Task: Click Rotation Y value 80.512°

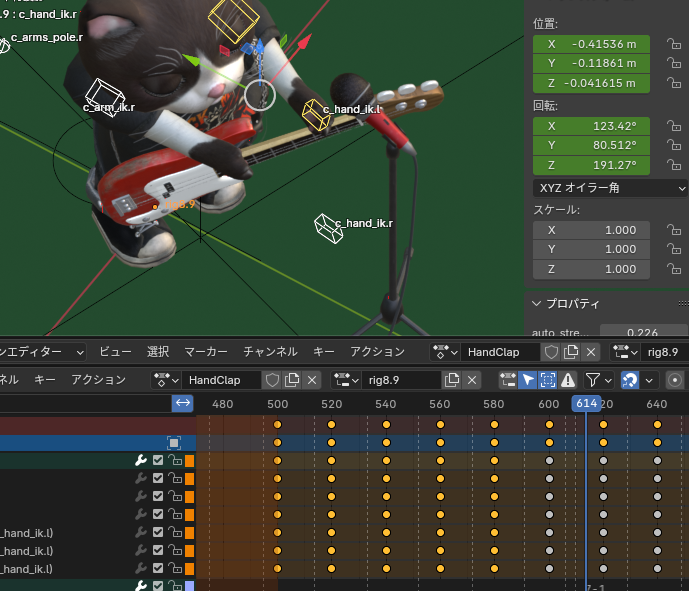Action: tap(591, 145)
